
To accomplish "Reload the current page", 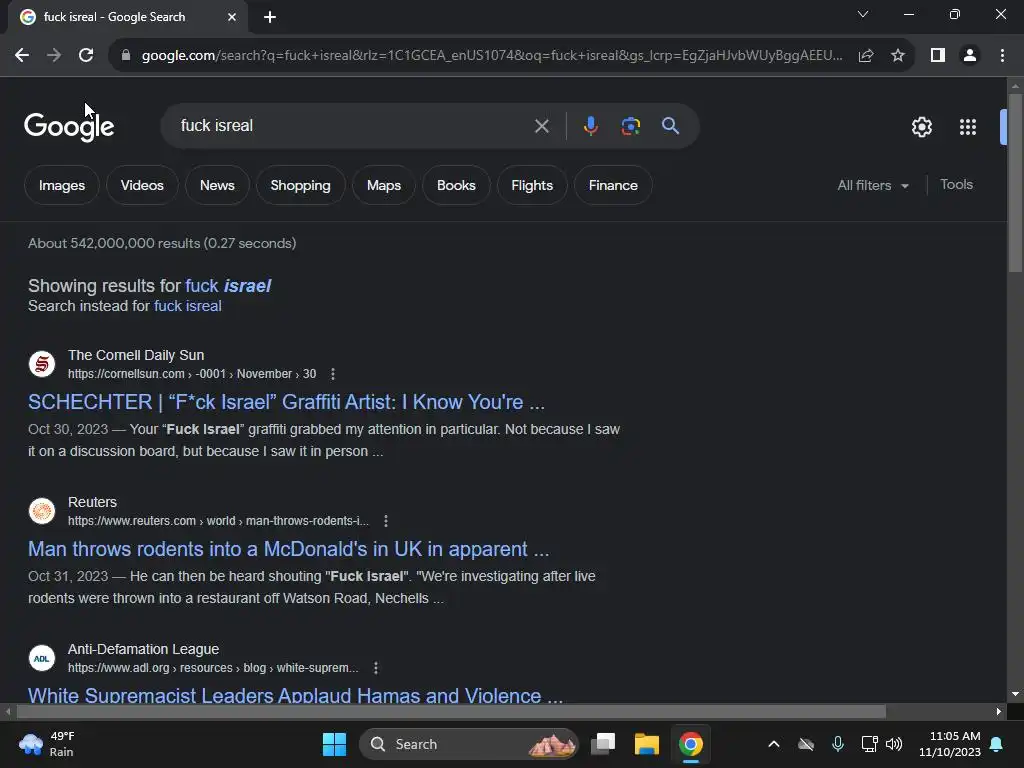I will 86,56.
